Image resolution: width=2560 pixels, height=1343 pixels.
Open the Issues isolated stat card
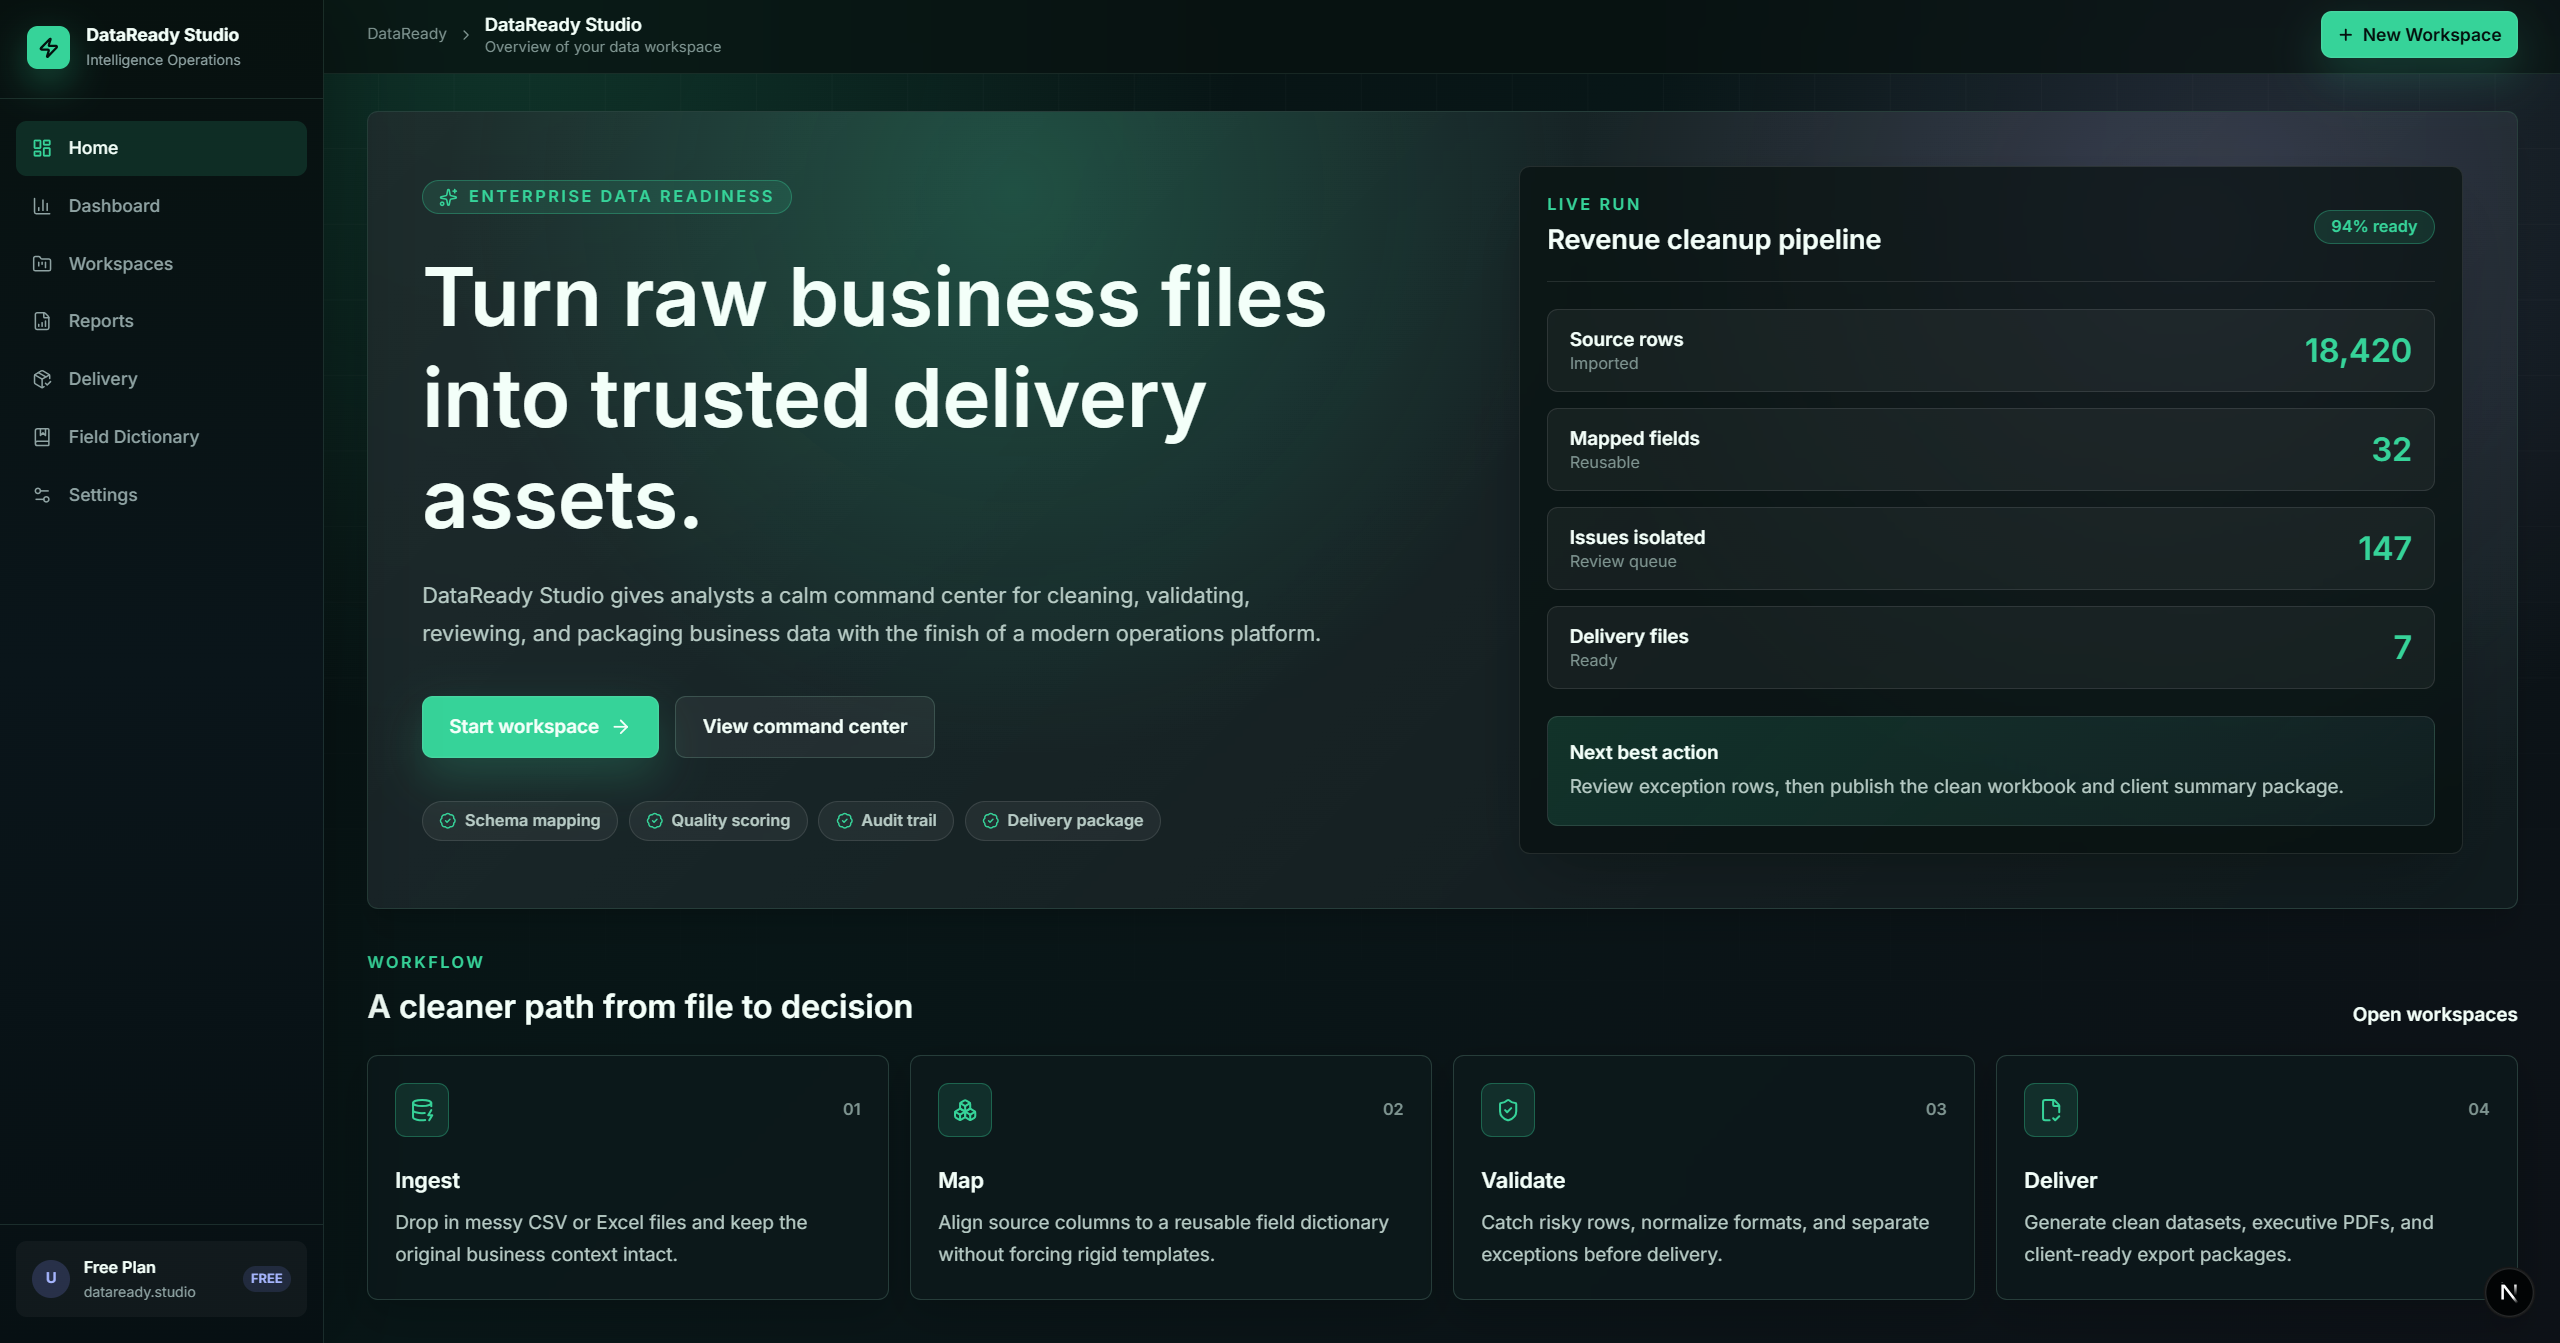1991,549
